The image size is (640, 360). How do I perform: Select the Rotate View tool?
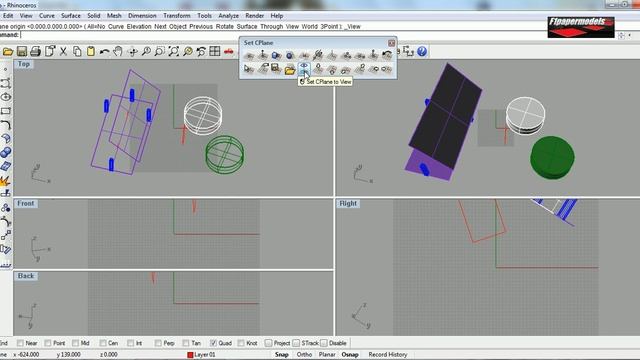pyautogui.click(x=132, y=51)
